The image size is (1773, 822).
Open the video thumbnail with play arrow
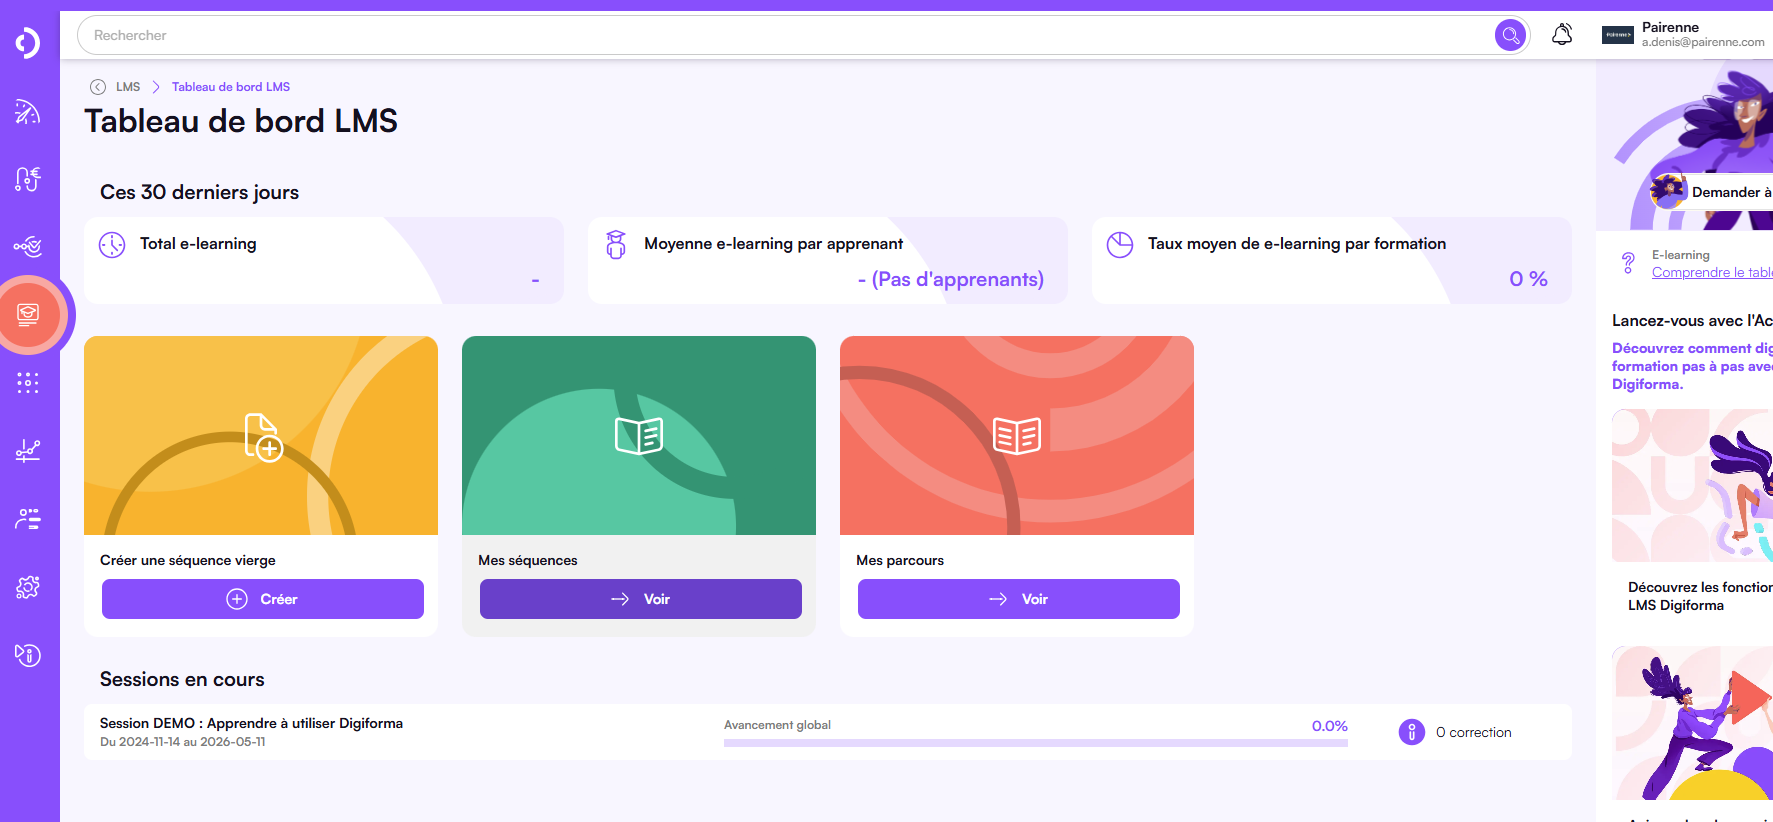[1692, 723]
